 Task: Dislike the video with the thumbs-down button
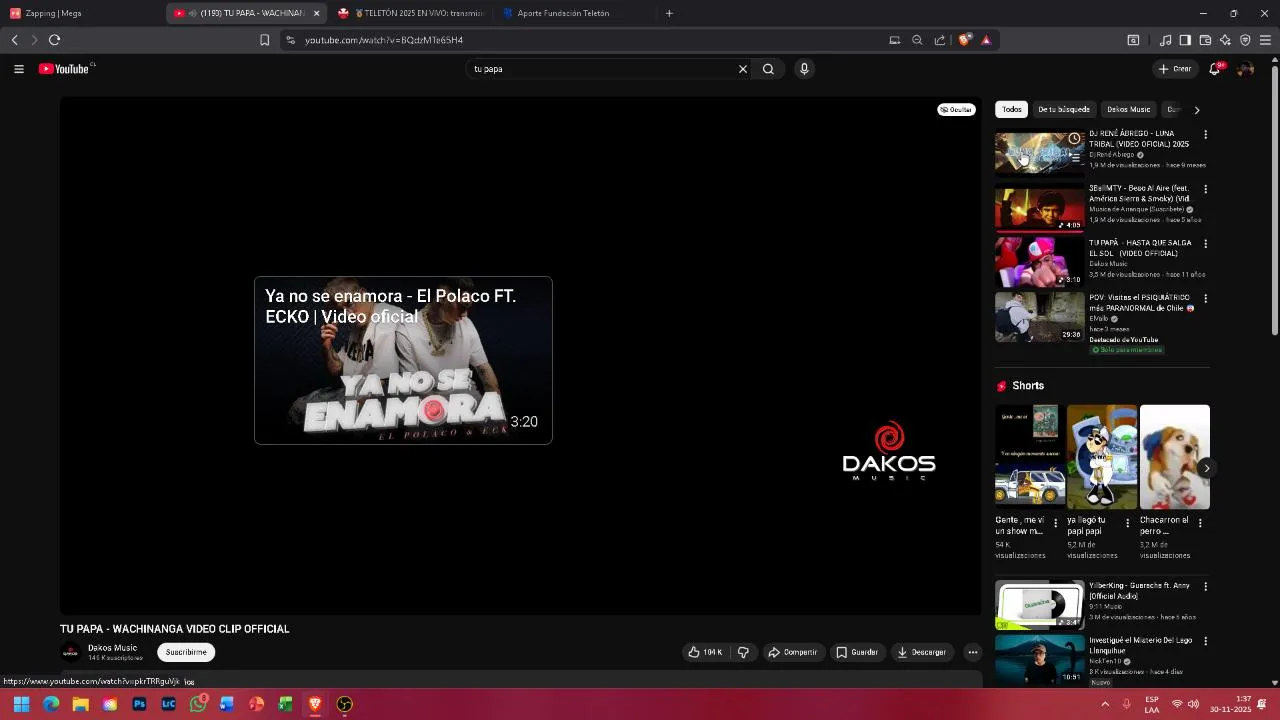click(743, 652)
